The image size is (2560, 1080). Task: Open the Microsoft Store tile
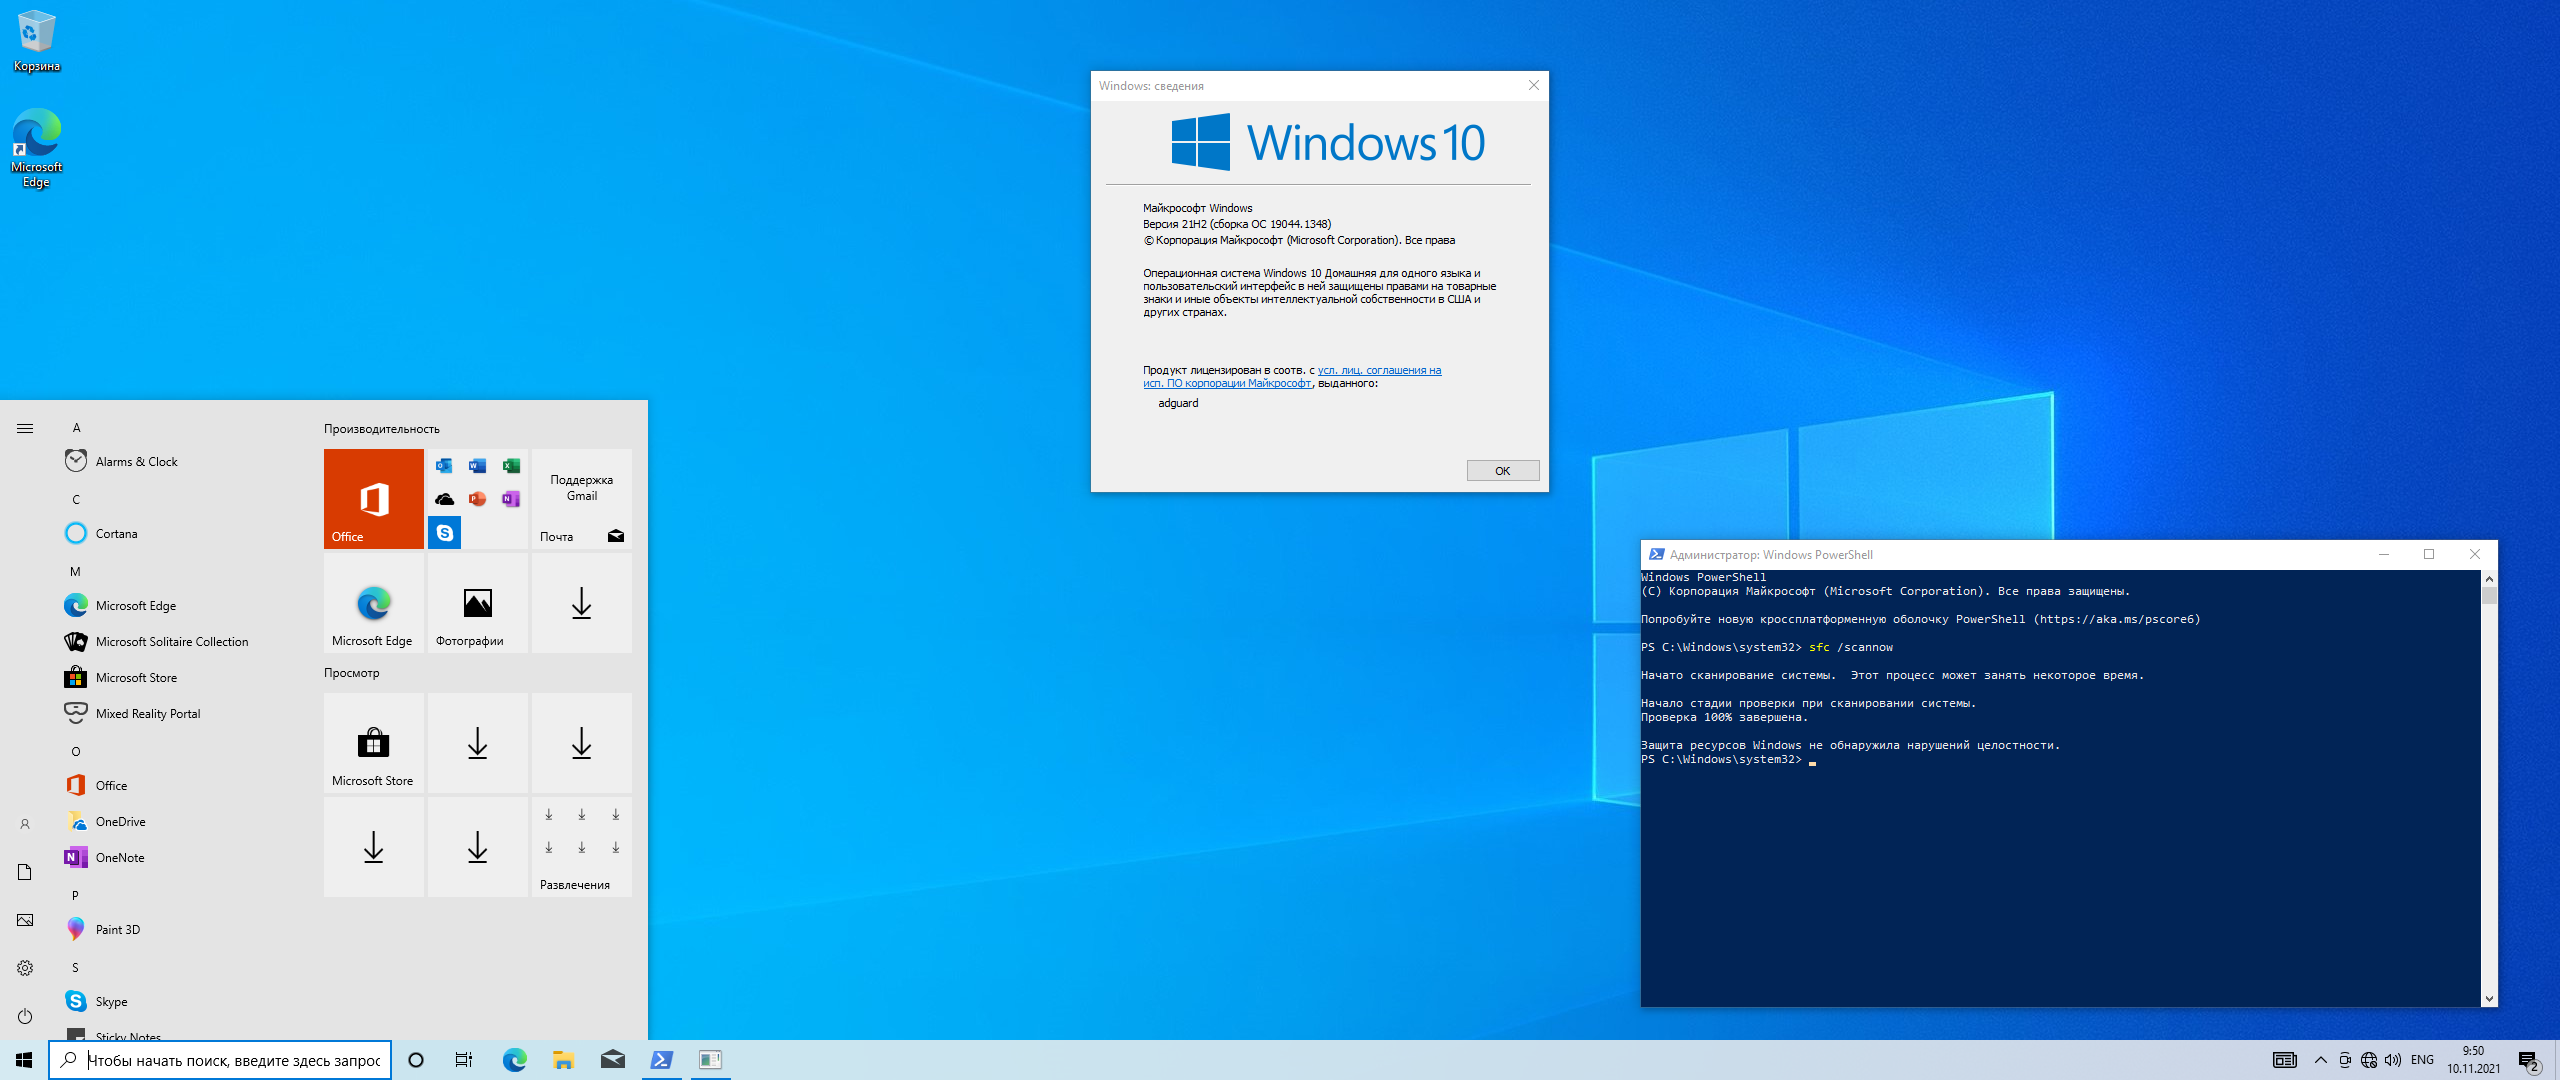click(x=374, y=743)
